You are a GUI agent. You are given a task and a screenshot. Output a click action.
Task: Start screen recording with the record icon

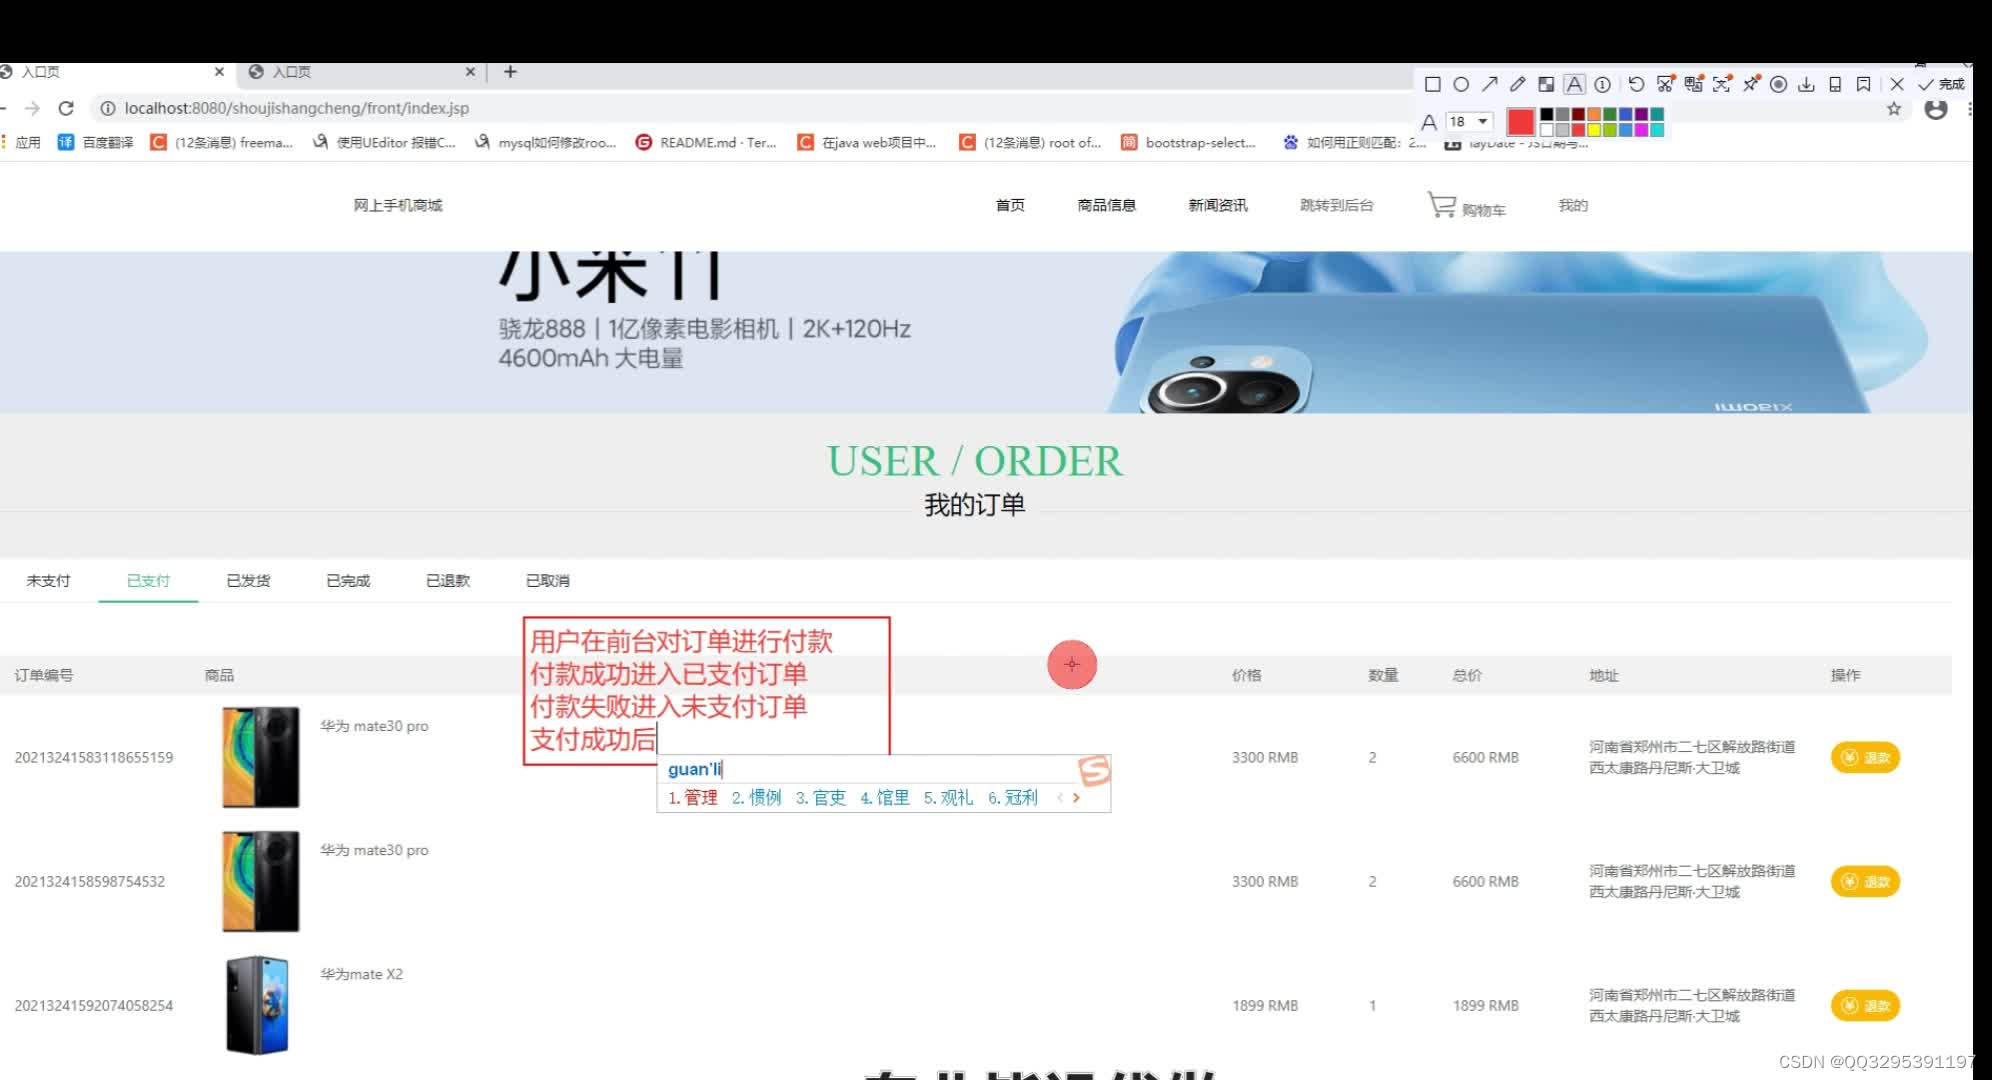(1778, 84)
